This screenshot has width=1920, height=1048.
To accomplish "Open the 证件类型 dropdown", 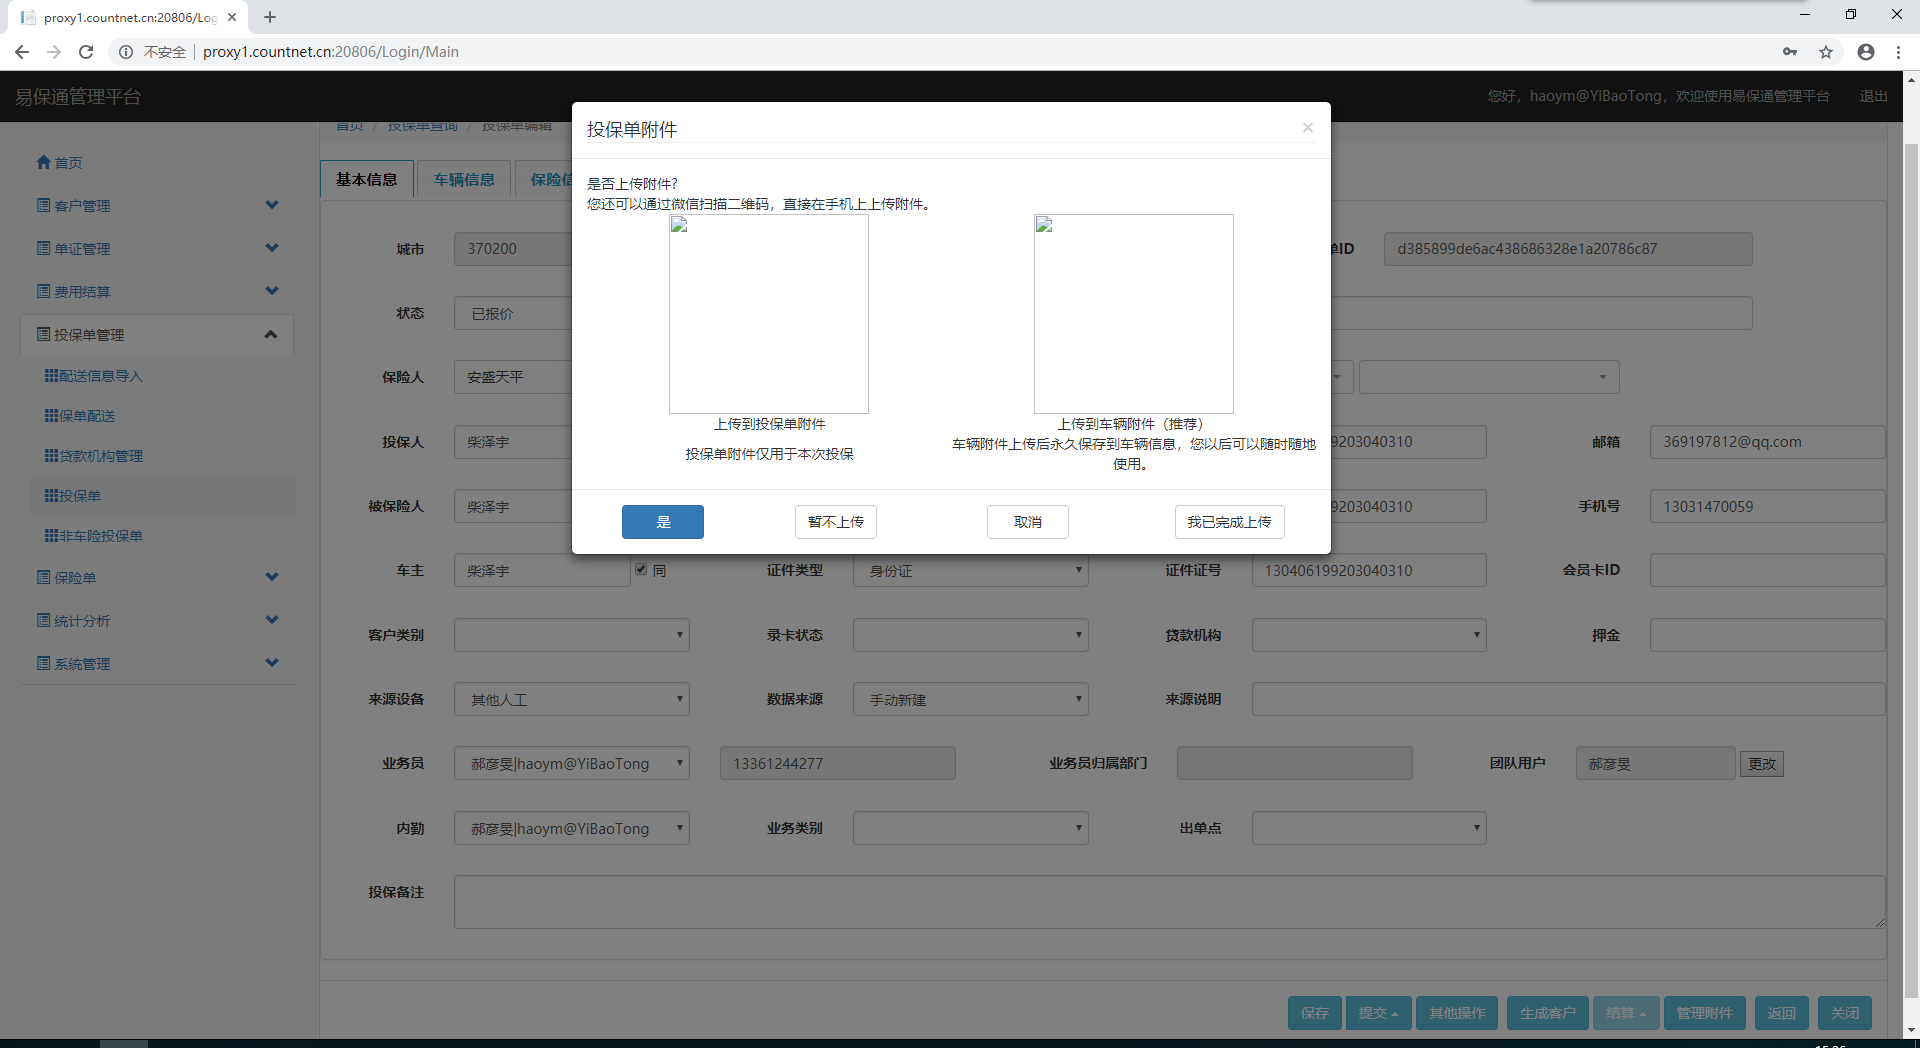I will 970,570.
